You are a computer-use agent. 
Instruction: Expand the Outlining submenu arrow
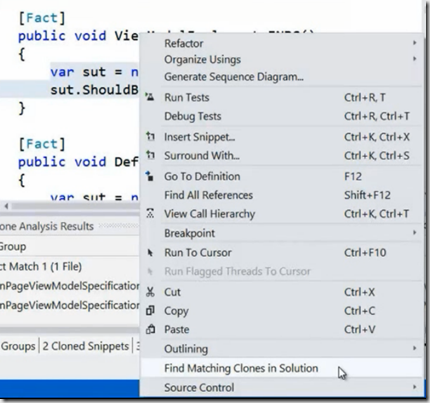(x=414, y=348)
